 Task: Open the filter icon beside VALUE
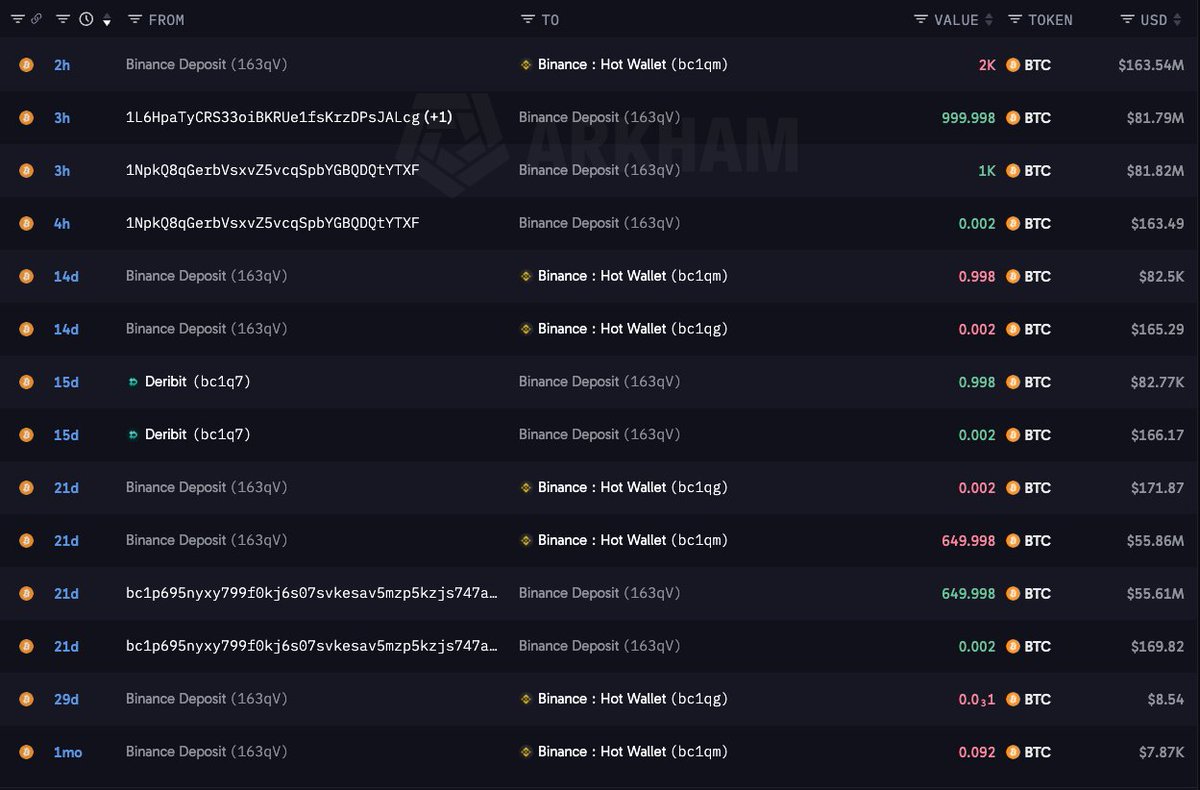(x=921, y=19)
